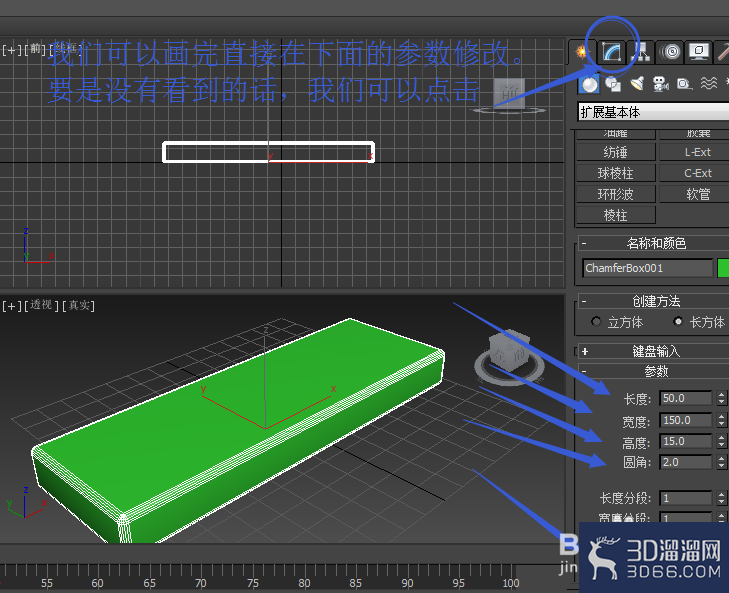The image size is (729, 593).
Task: Click the 棱柱 primitive button
Action: pos(616,215)
